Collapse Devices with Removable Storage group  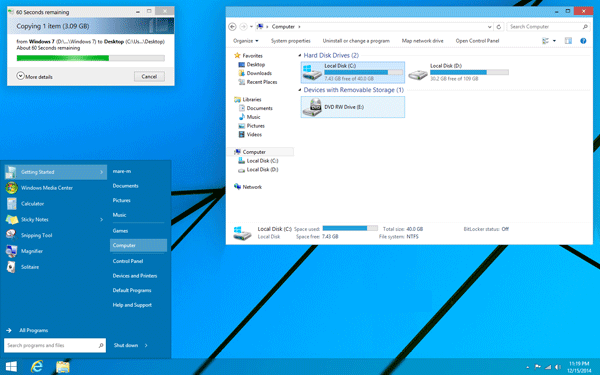(300, 90)
